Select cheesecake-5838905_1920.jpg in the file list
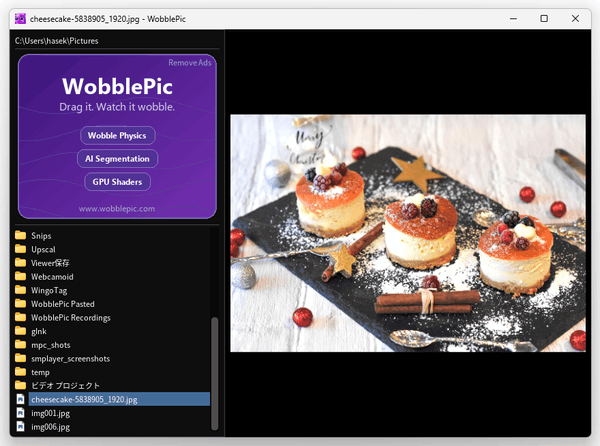The image size is (600, 446). point(119,399)
